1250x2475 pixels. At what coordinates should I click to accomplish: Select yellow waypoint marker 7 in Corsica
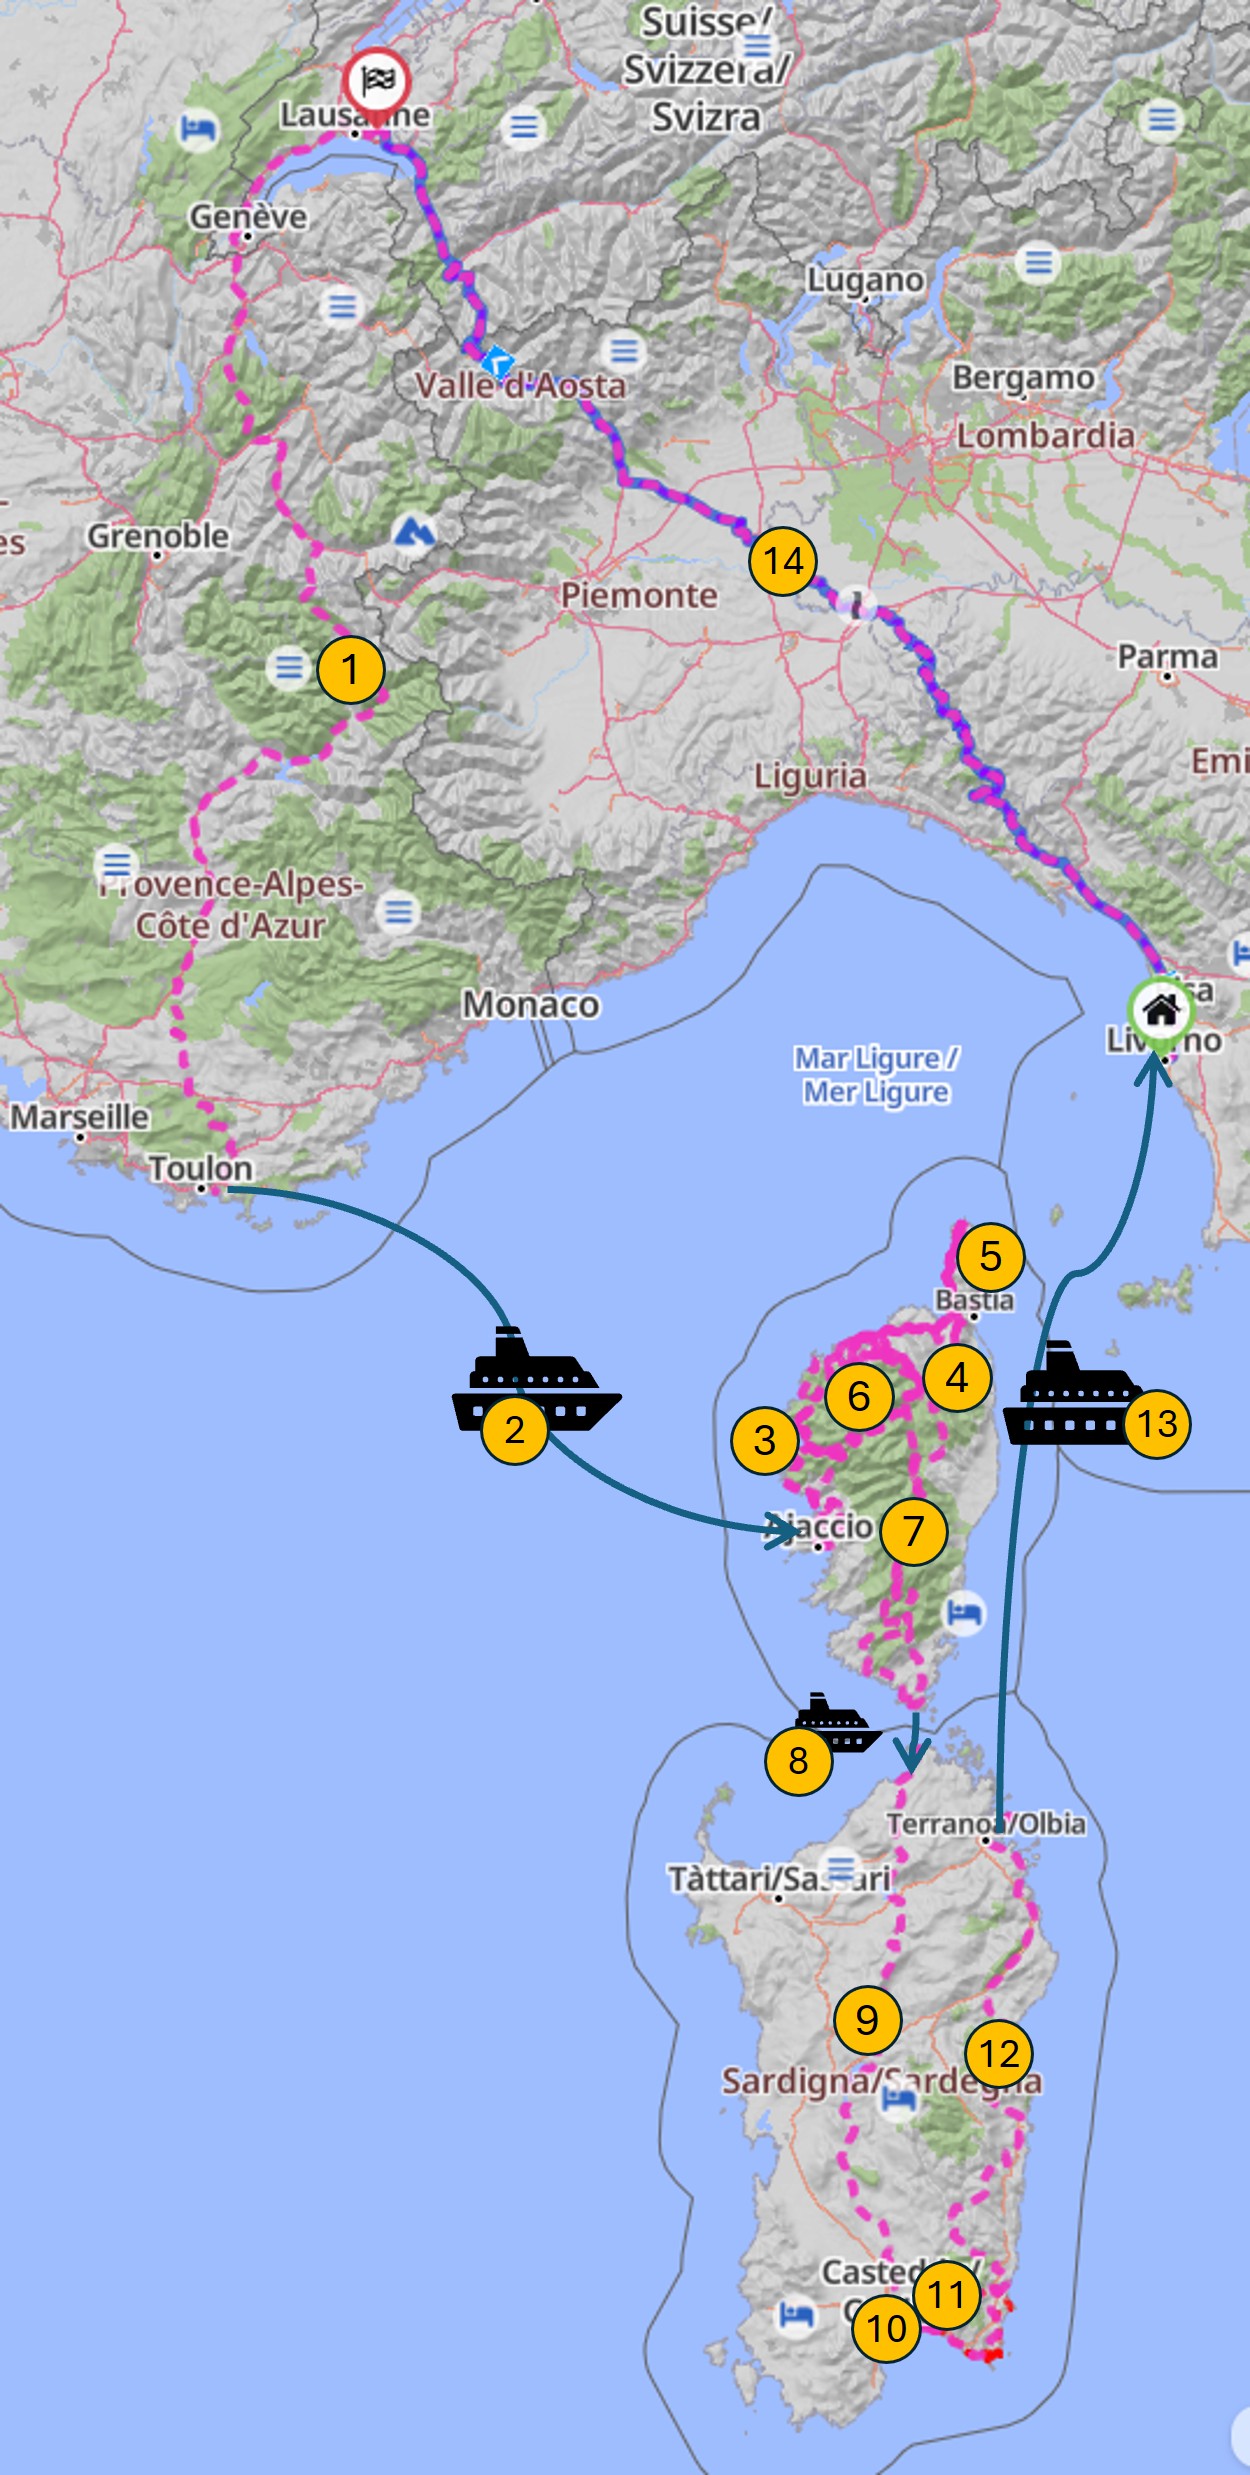[914, 1531]
